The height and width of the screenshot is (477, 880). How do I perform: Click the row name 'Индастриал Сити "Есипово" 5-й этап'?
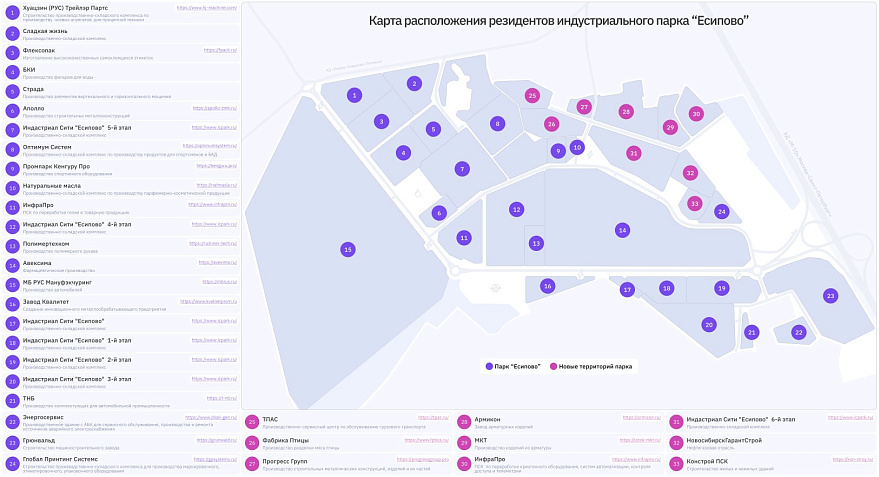click(x=77, y=128)
